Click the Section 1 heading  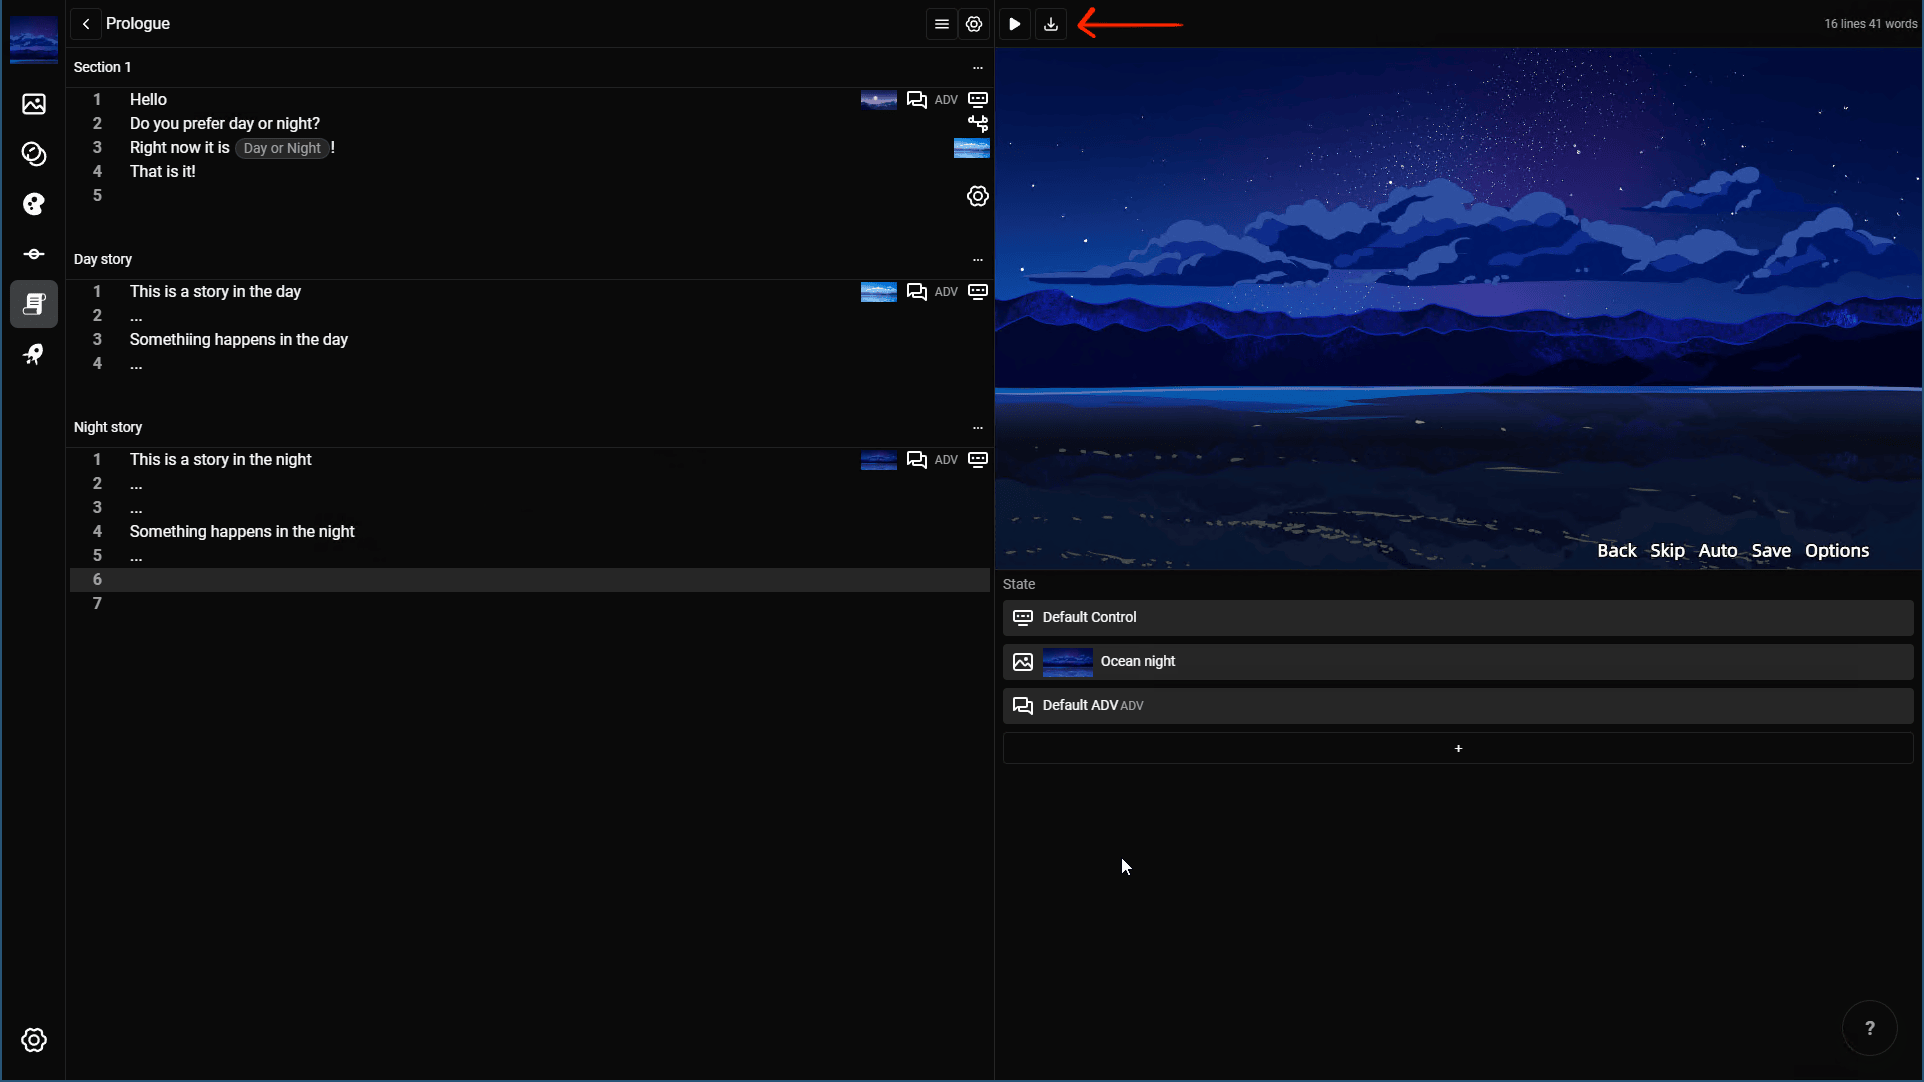pyautogui.click(x=102, y=67)
